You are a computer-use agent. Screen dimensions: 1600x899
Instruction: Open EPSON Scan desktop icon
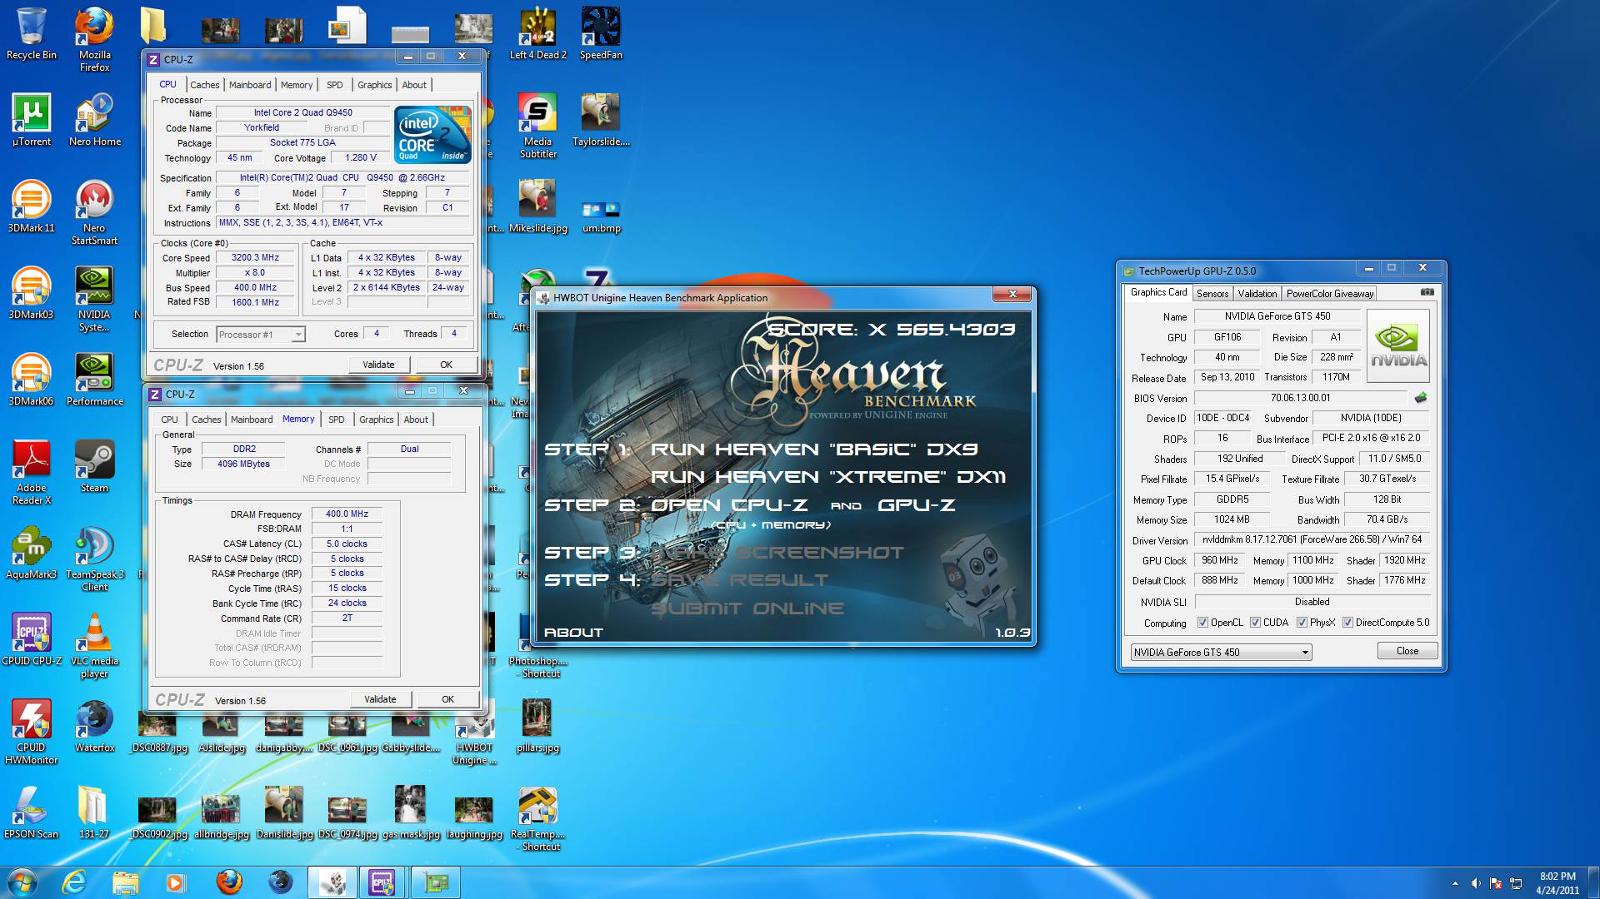point(31,812)
